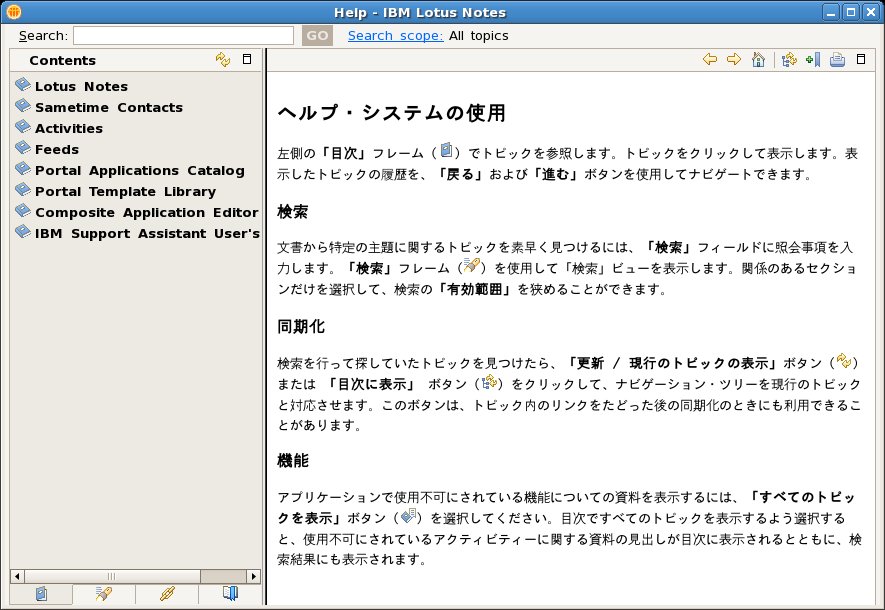Open Portal Applications Catalog book
Screen dimensions: 885x610
140,170
